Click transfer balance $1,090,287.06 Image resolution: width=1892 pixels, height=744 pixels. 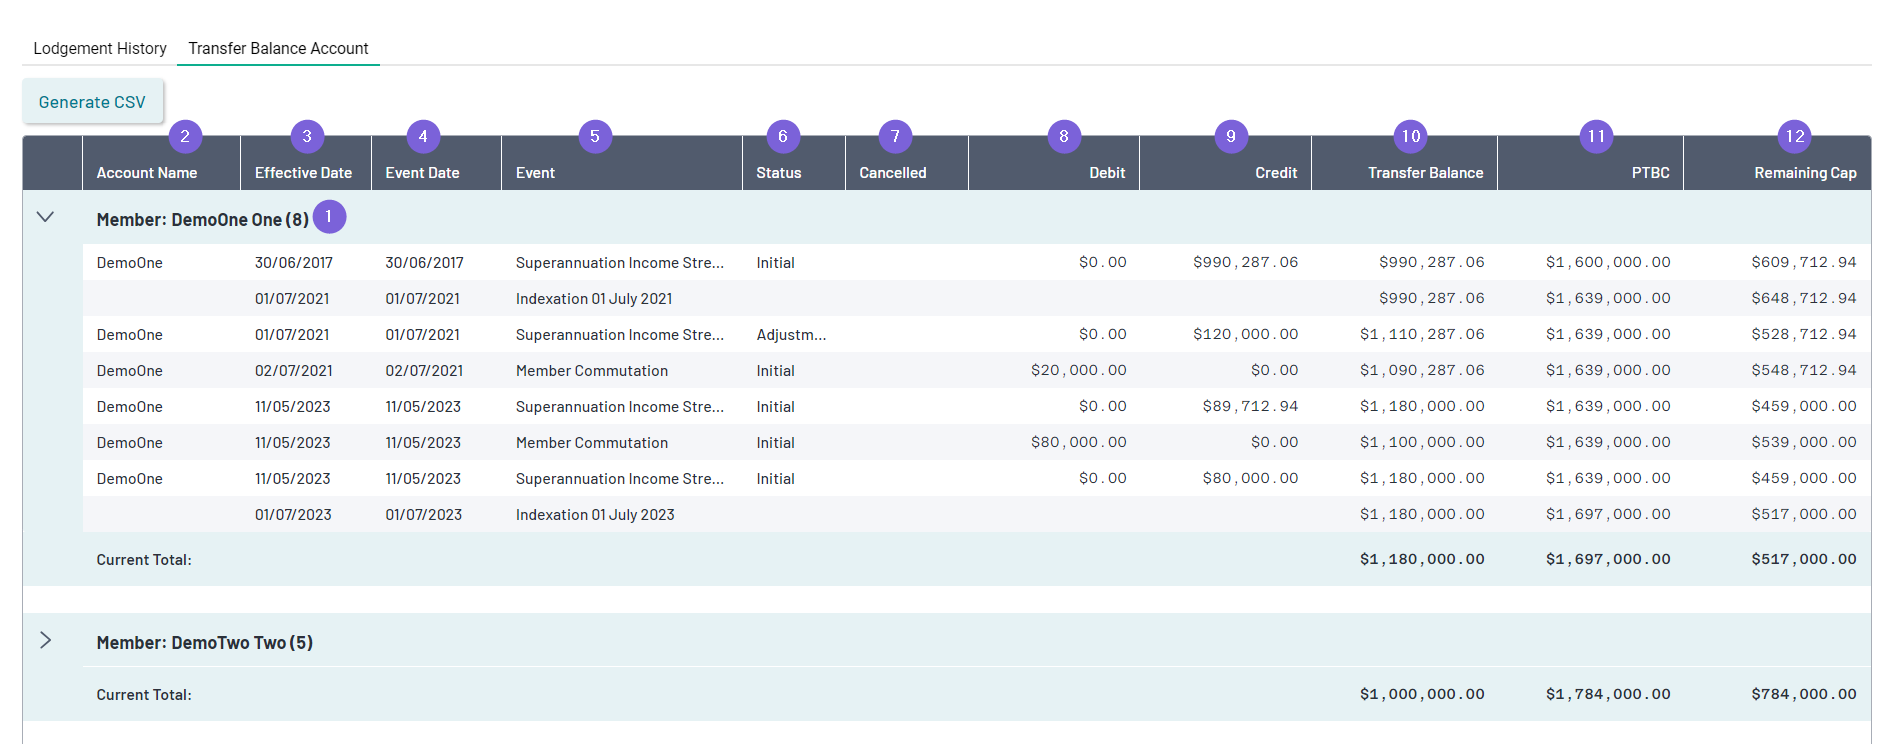tap(1422, 370)
